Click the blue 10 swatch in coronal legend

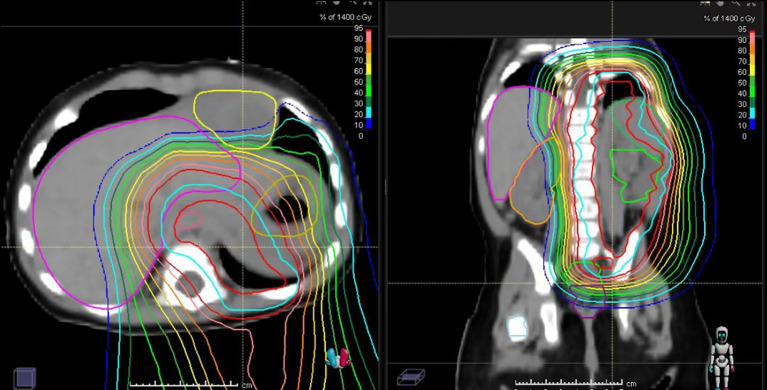click(752, 123)
